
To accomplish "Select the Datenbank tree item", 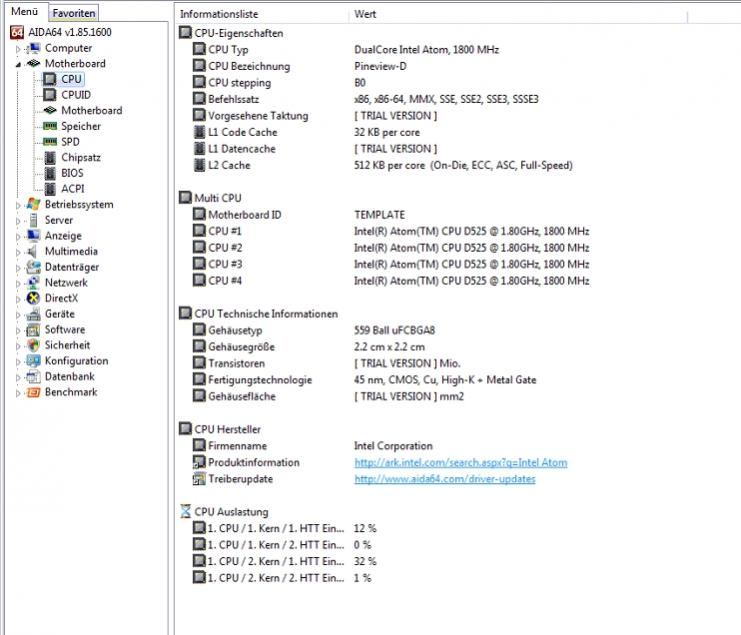I will click(69, 377).
